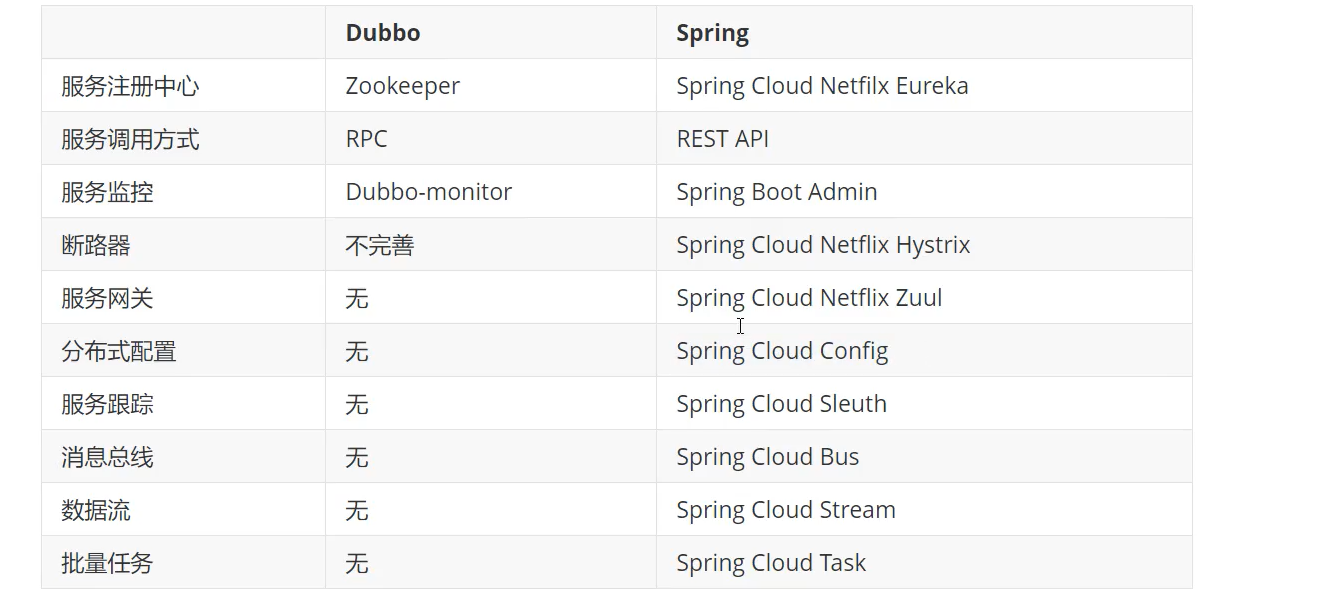Click the Spring Cloud Task cell

(771, 563)
